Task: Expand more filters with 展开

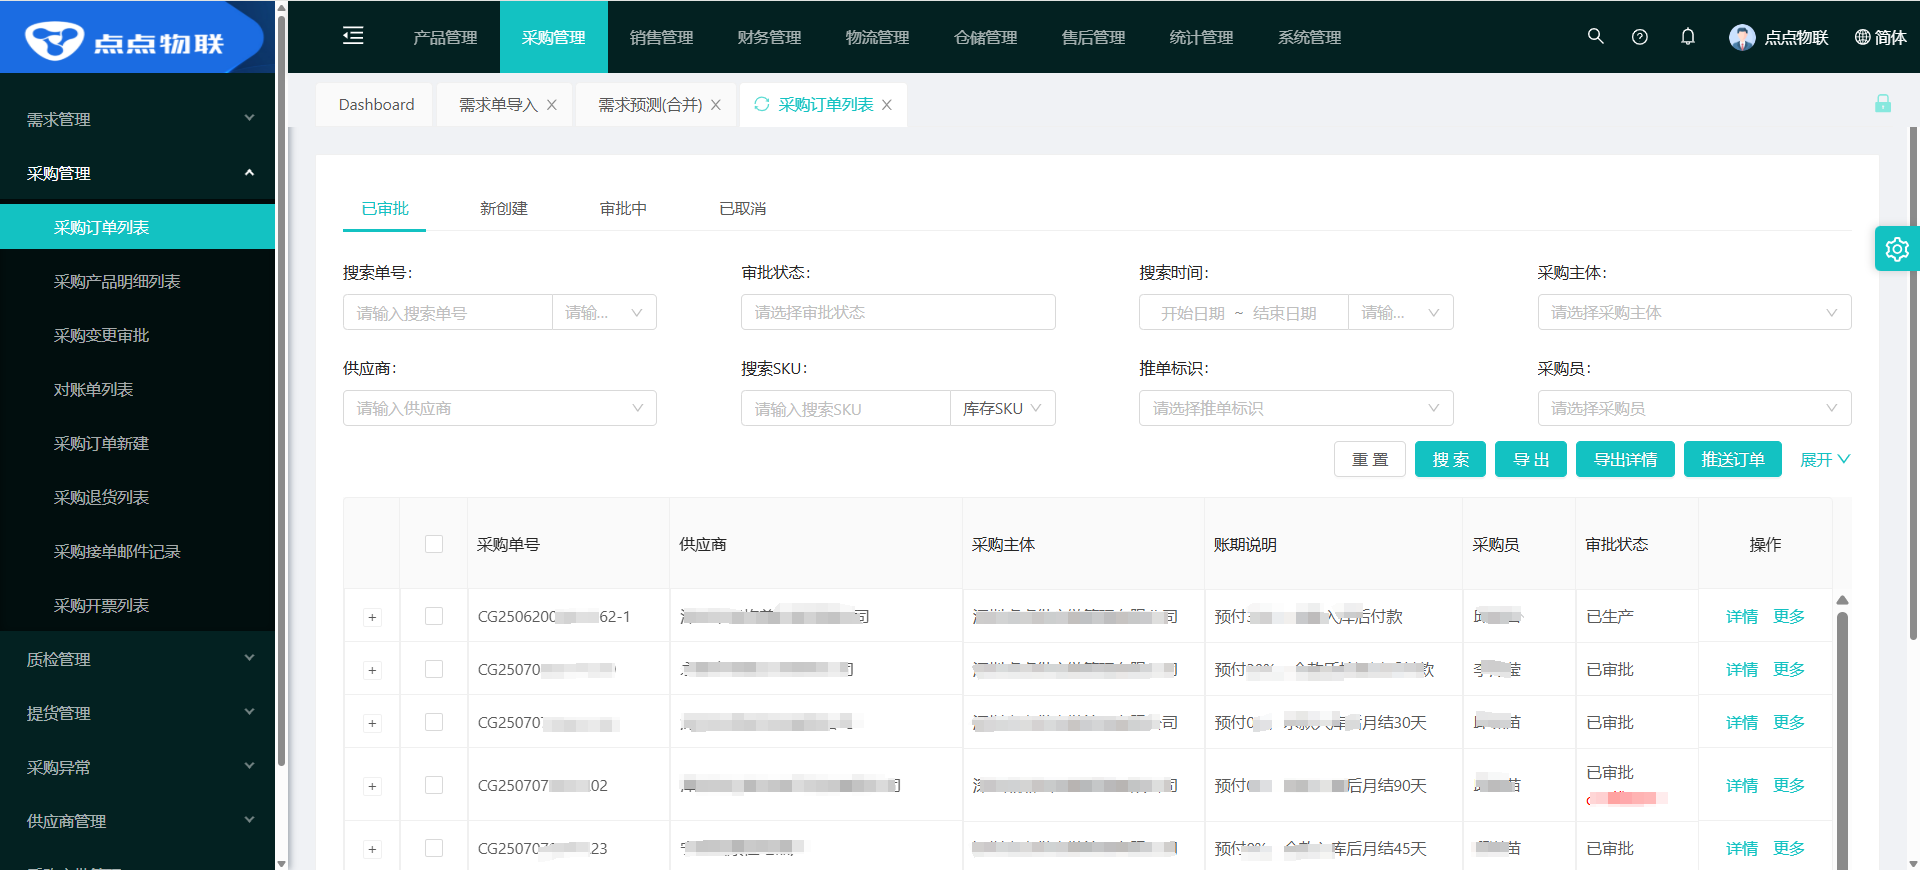Action: pyautogui.click(x=1825, y=459)
